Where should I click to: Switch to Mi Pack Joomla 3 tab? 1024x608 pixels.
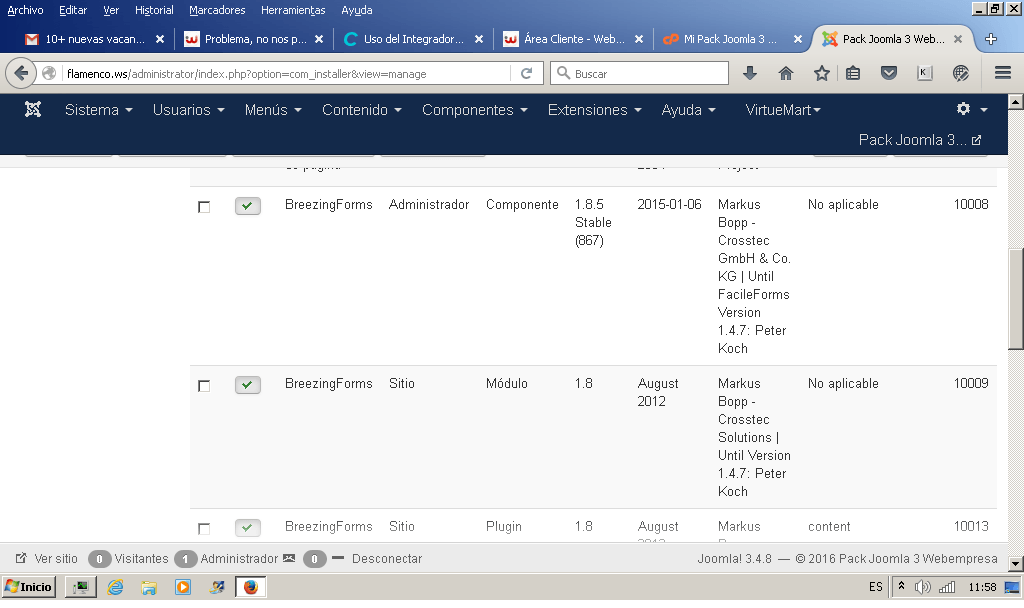(733, 39)
